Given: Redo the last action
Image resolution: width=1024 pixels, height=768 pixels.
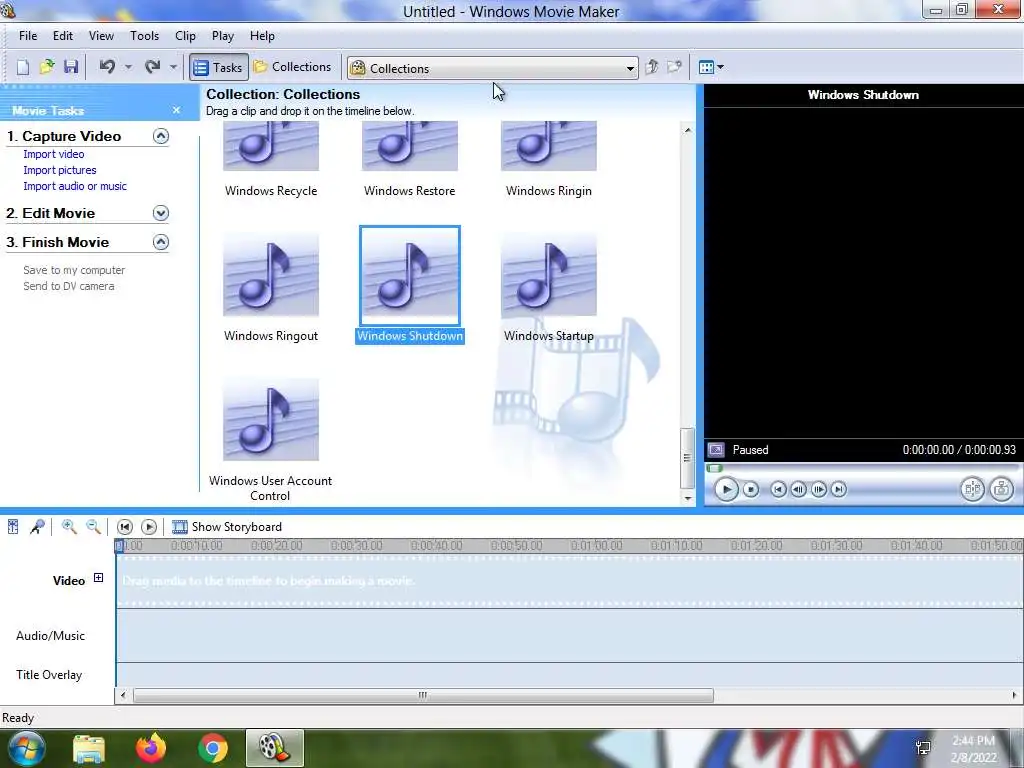Looking at the screenshot, I should pyautogui.click(x=152, y=67).
